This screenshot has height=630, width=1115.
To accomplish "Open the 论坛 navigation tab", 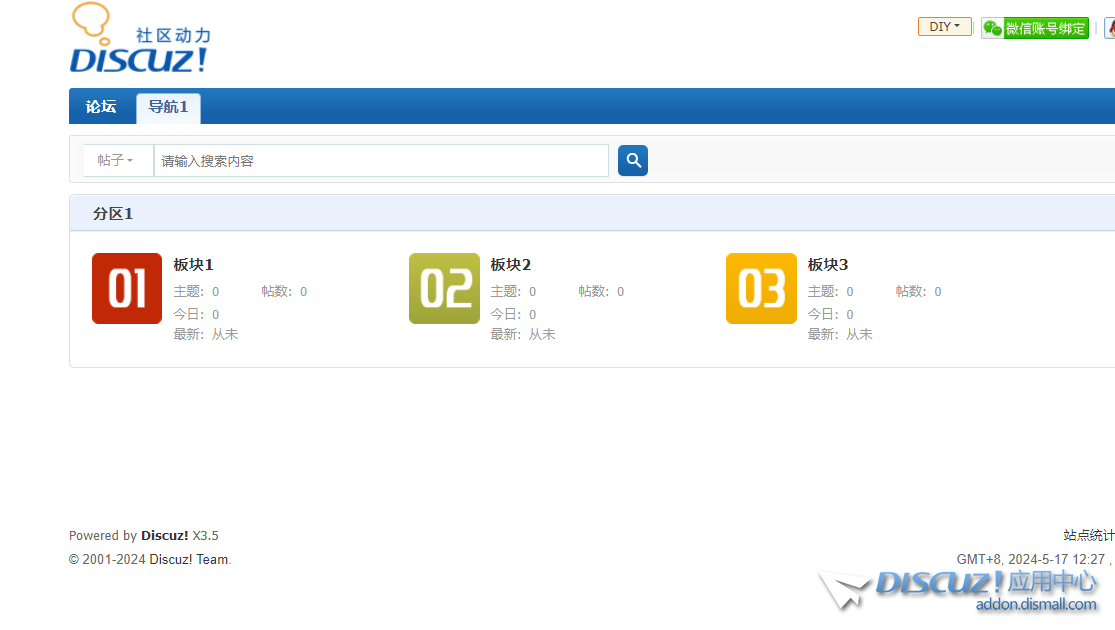I will point(101,107).
